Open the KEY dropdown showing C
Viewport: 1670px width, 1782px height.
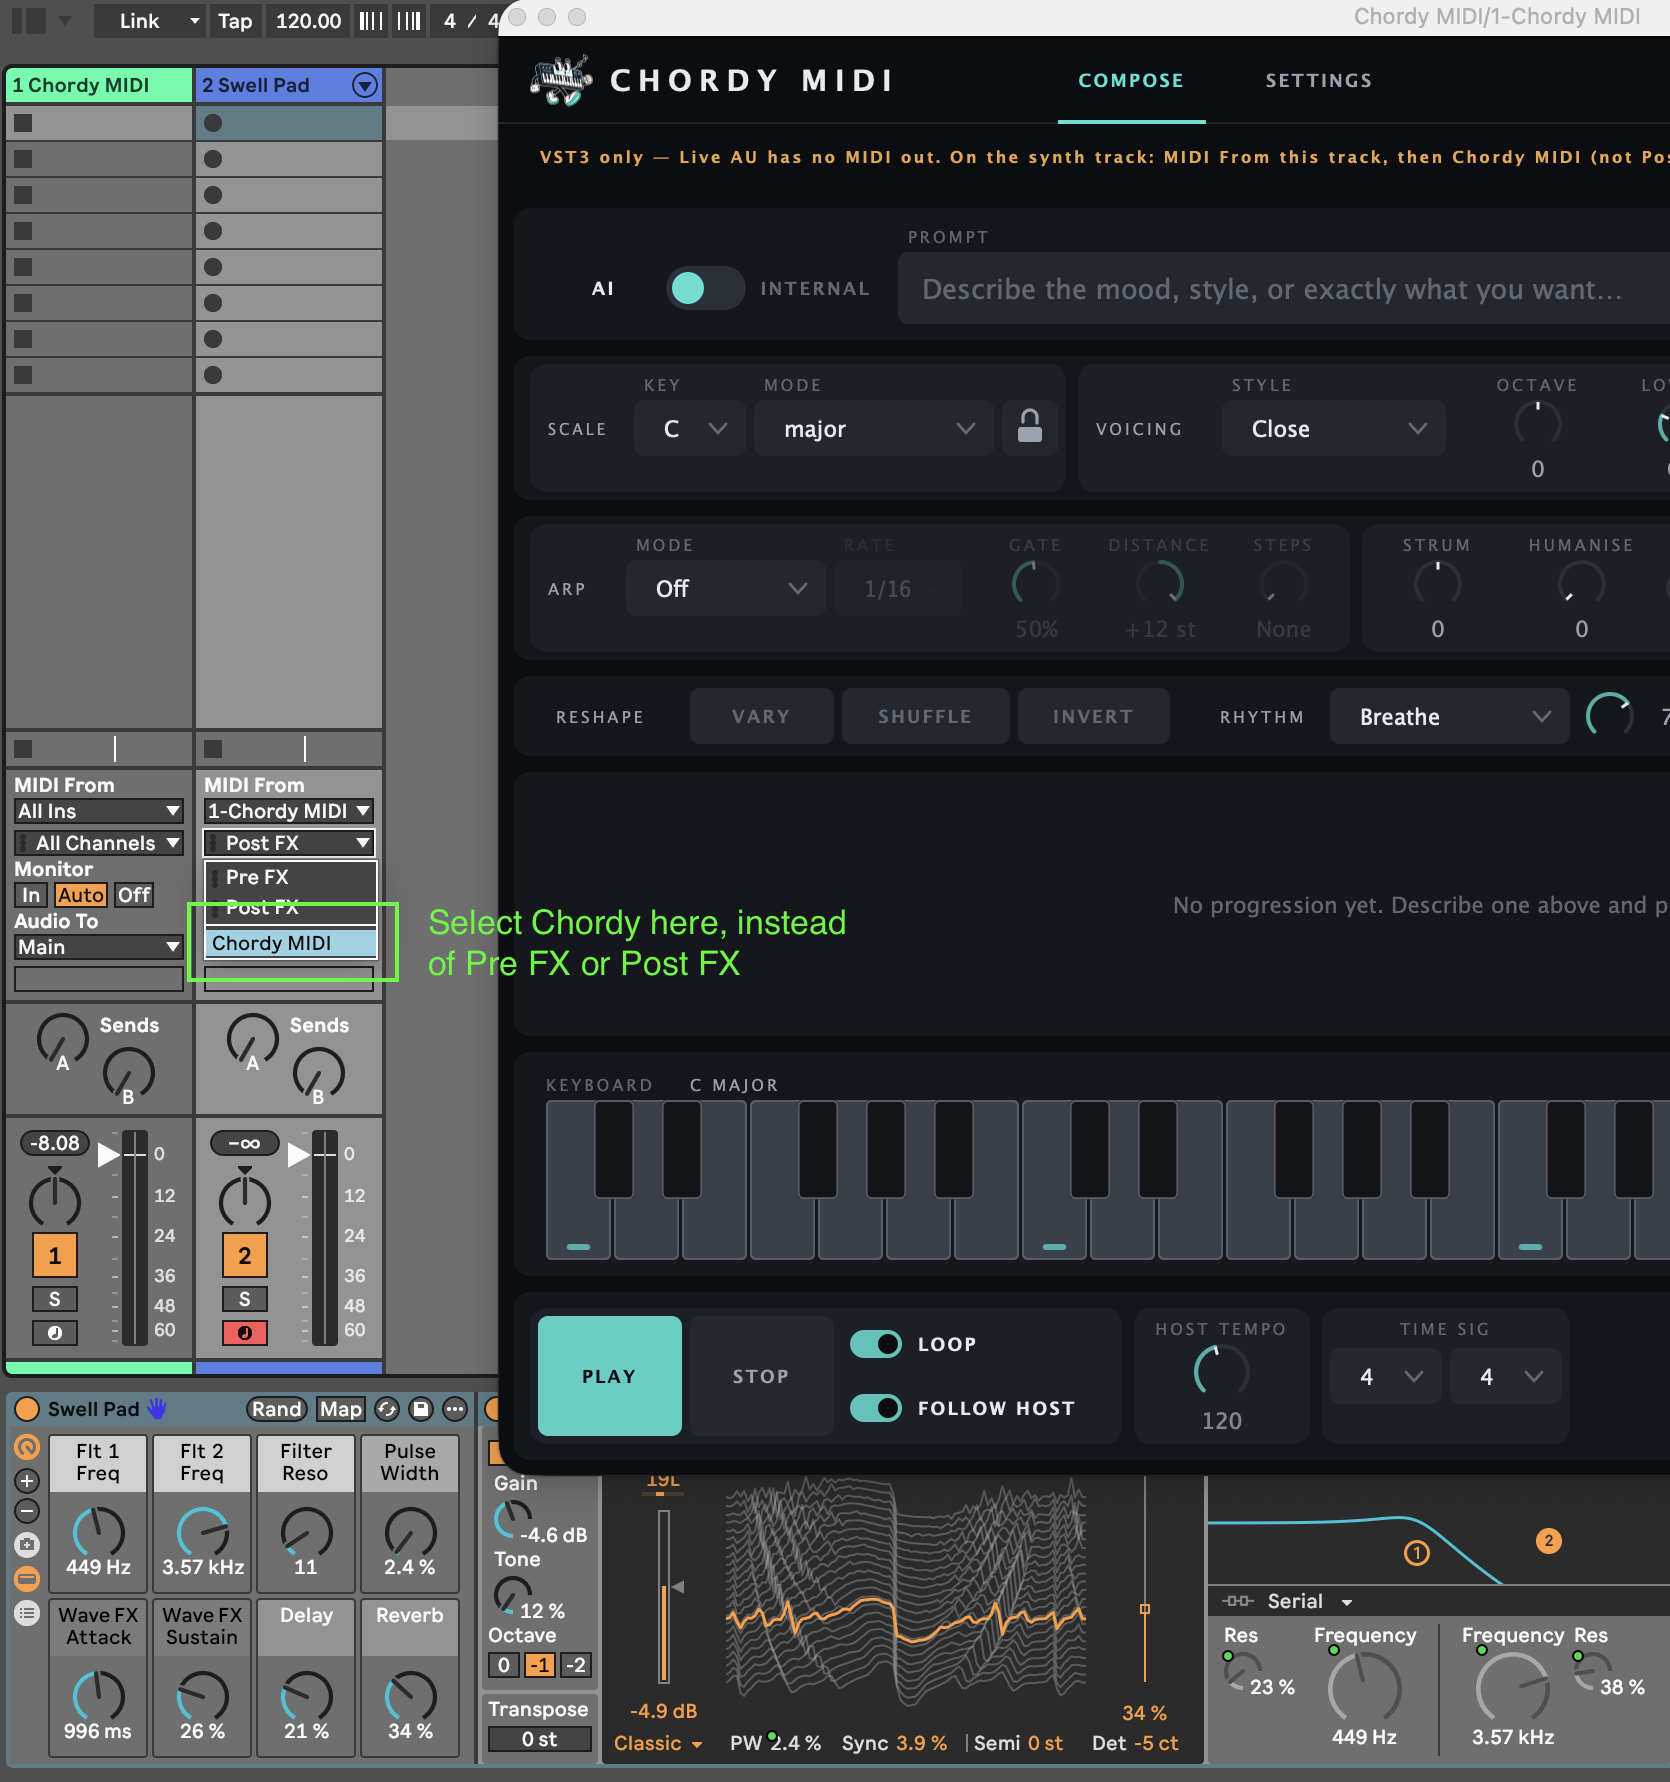point(690,428)
